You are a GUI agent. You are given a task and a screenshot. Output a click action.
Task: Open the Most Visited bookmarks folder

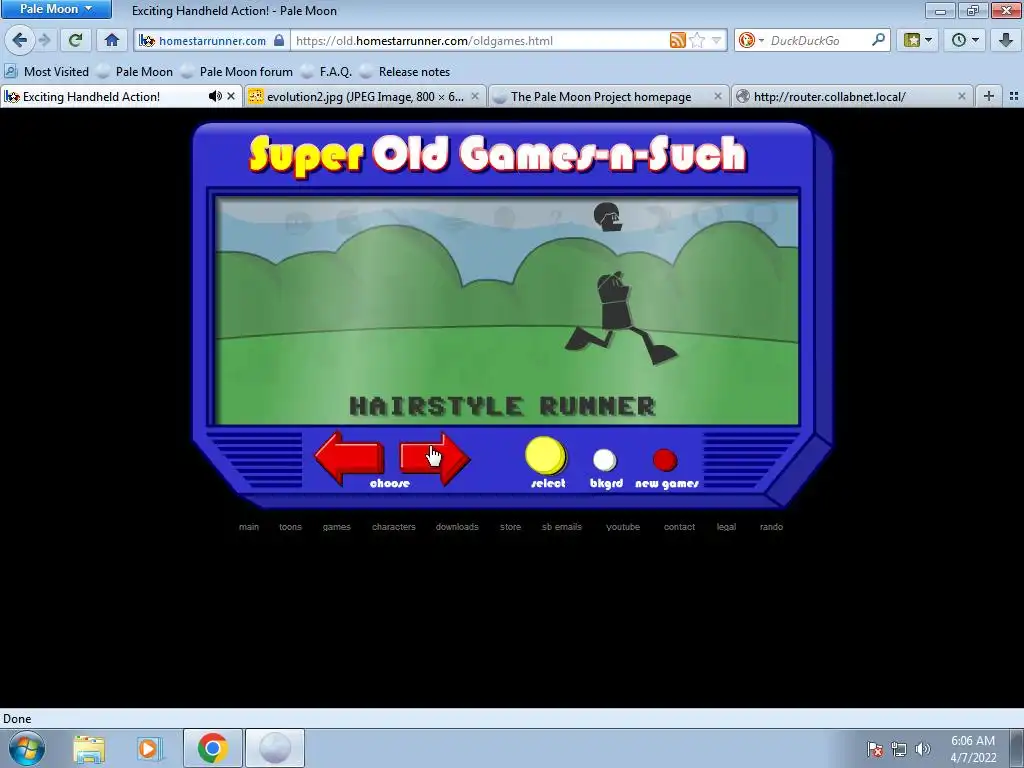46,72
